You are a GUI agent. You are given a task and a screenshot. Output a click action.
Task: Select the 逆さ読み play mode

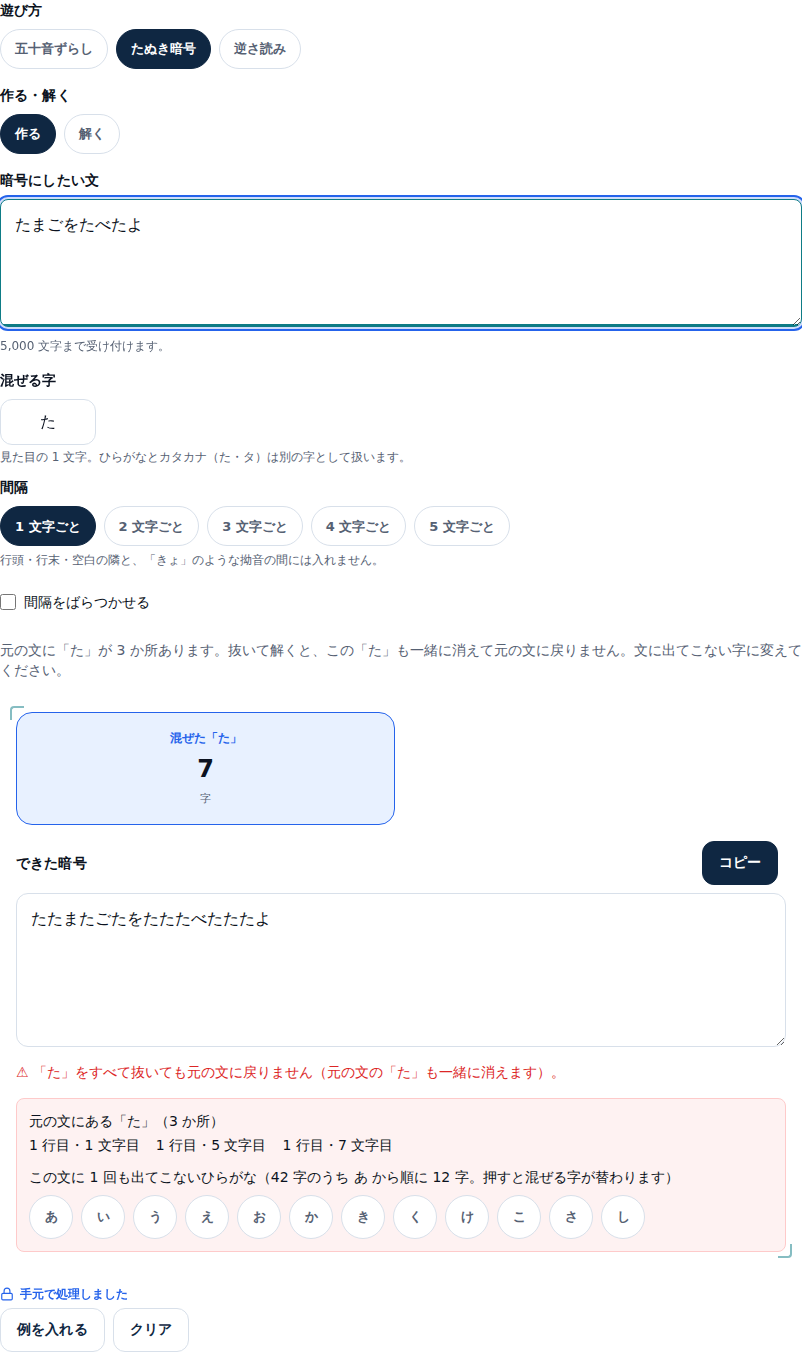click(260, 49)
